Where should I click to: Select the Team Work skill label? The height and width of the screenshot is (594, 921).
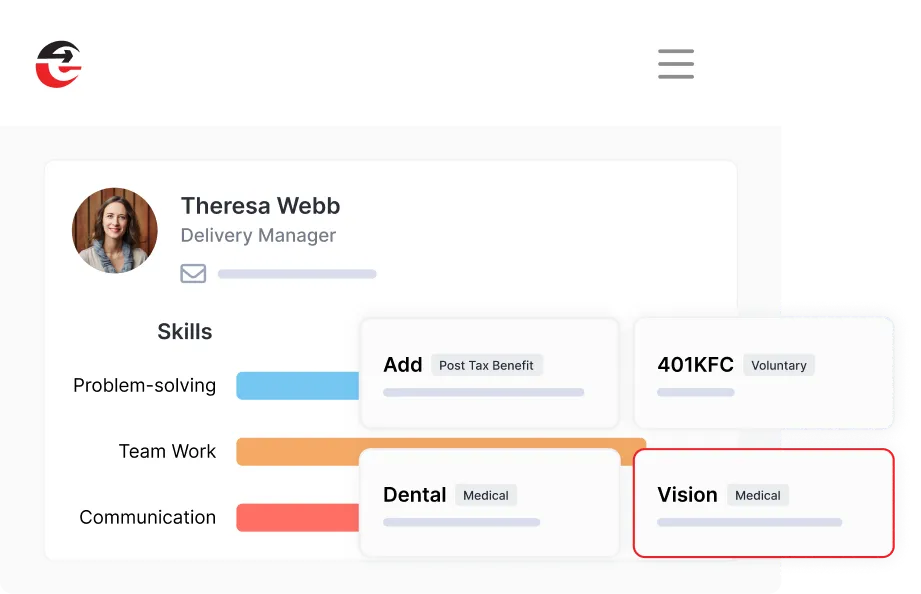tap(167, 452)
